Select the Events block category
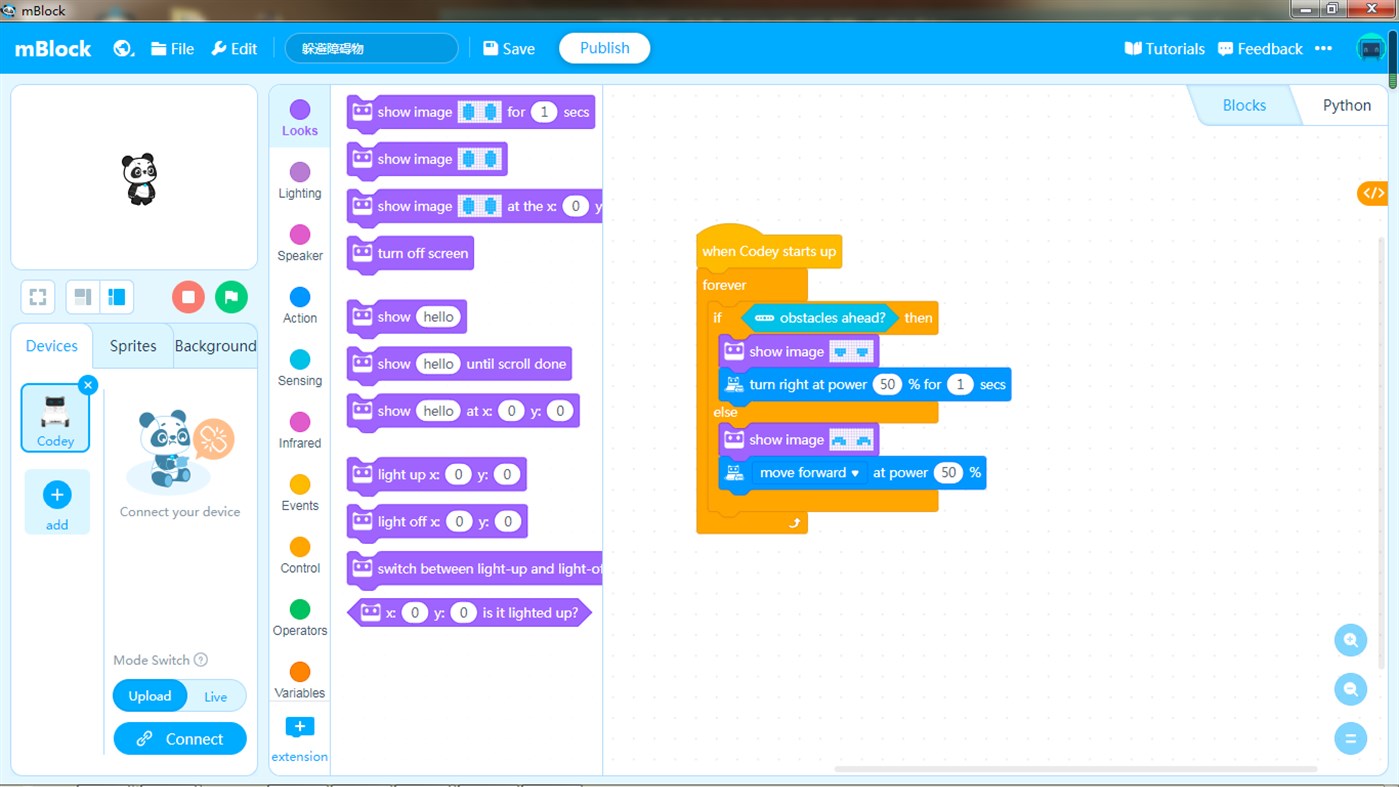The width and height of the screenshot is (1399, 787). pos(300,493)
